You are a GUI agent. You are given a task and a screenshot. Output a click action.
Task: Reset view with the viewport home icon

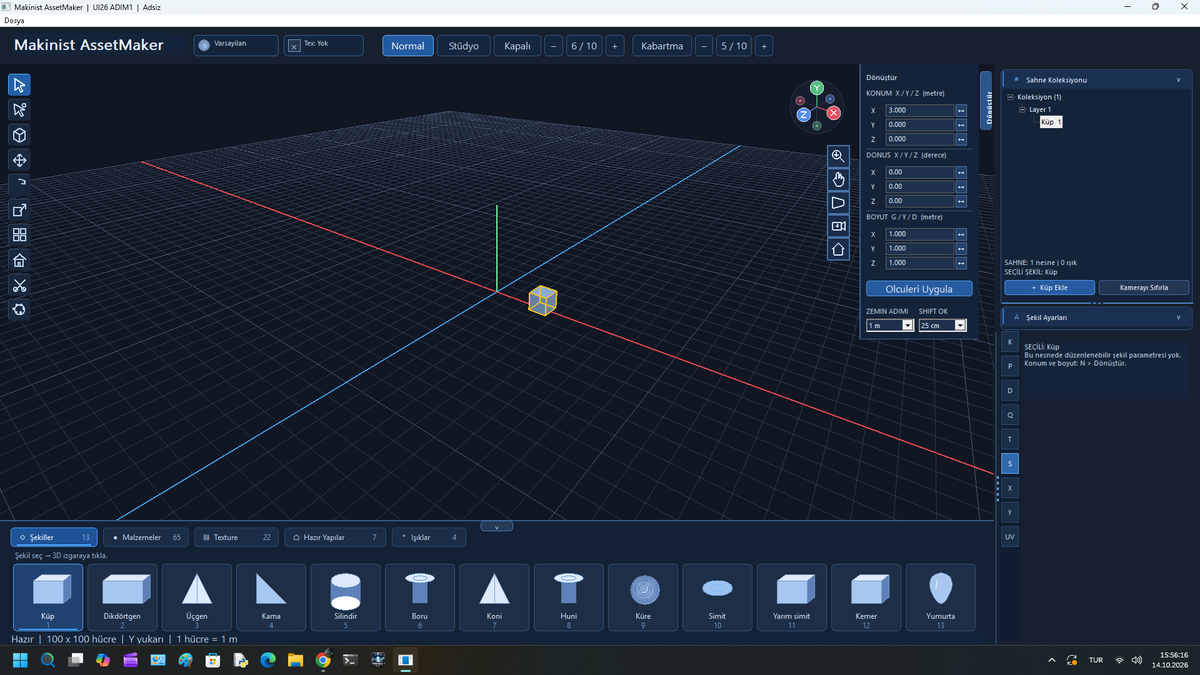coord(838,249)
